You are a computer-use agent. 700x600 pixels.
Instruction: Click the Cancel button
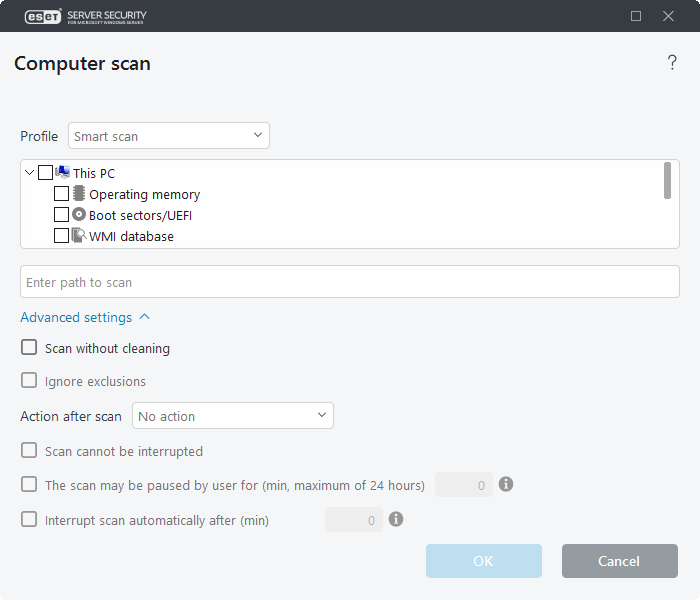(619, 561)
